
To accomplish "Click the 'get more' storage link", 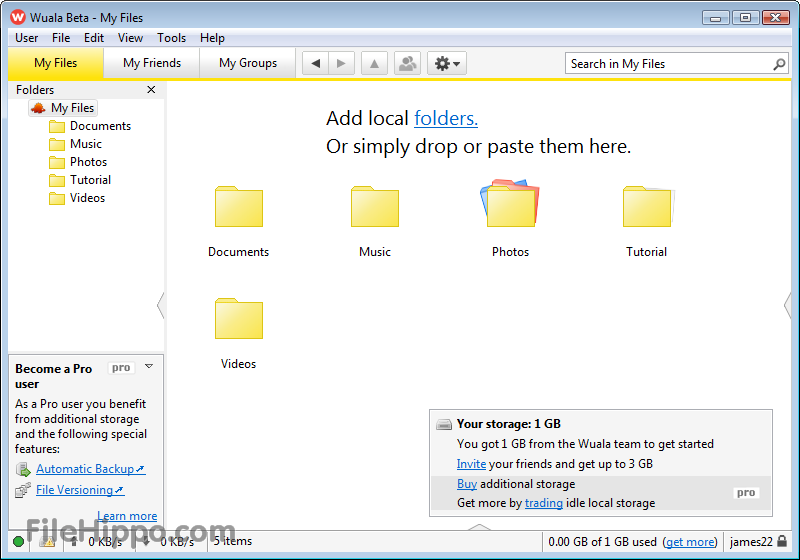I will click(x=690, y=542).
